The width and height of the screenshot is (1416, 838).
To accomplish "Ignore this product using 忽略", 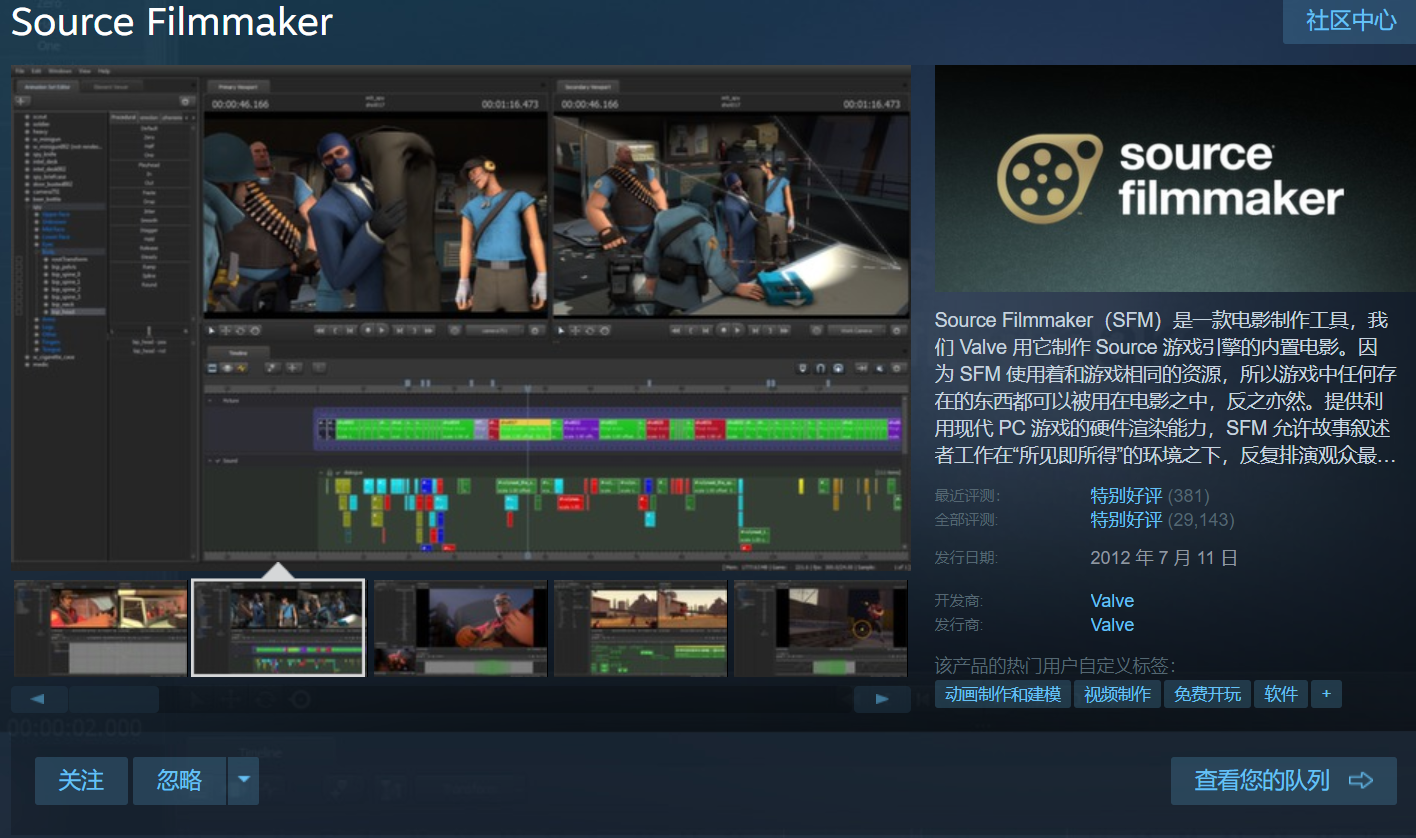I will [178, 781].
